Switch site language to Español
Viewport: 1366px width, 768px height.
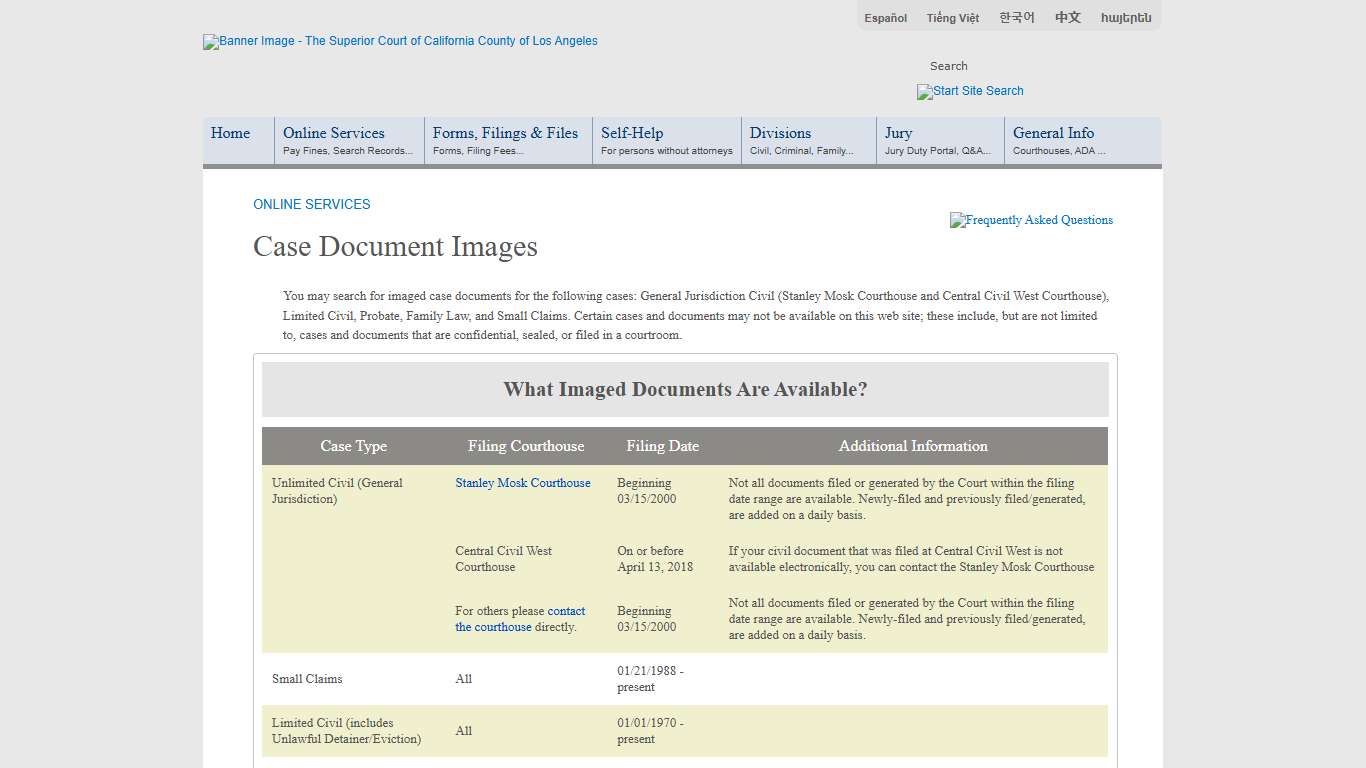[x=885, y=18]
